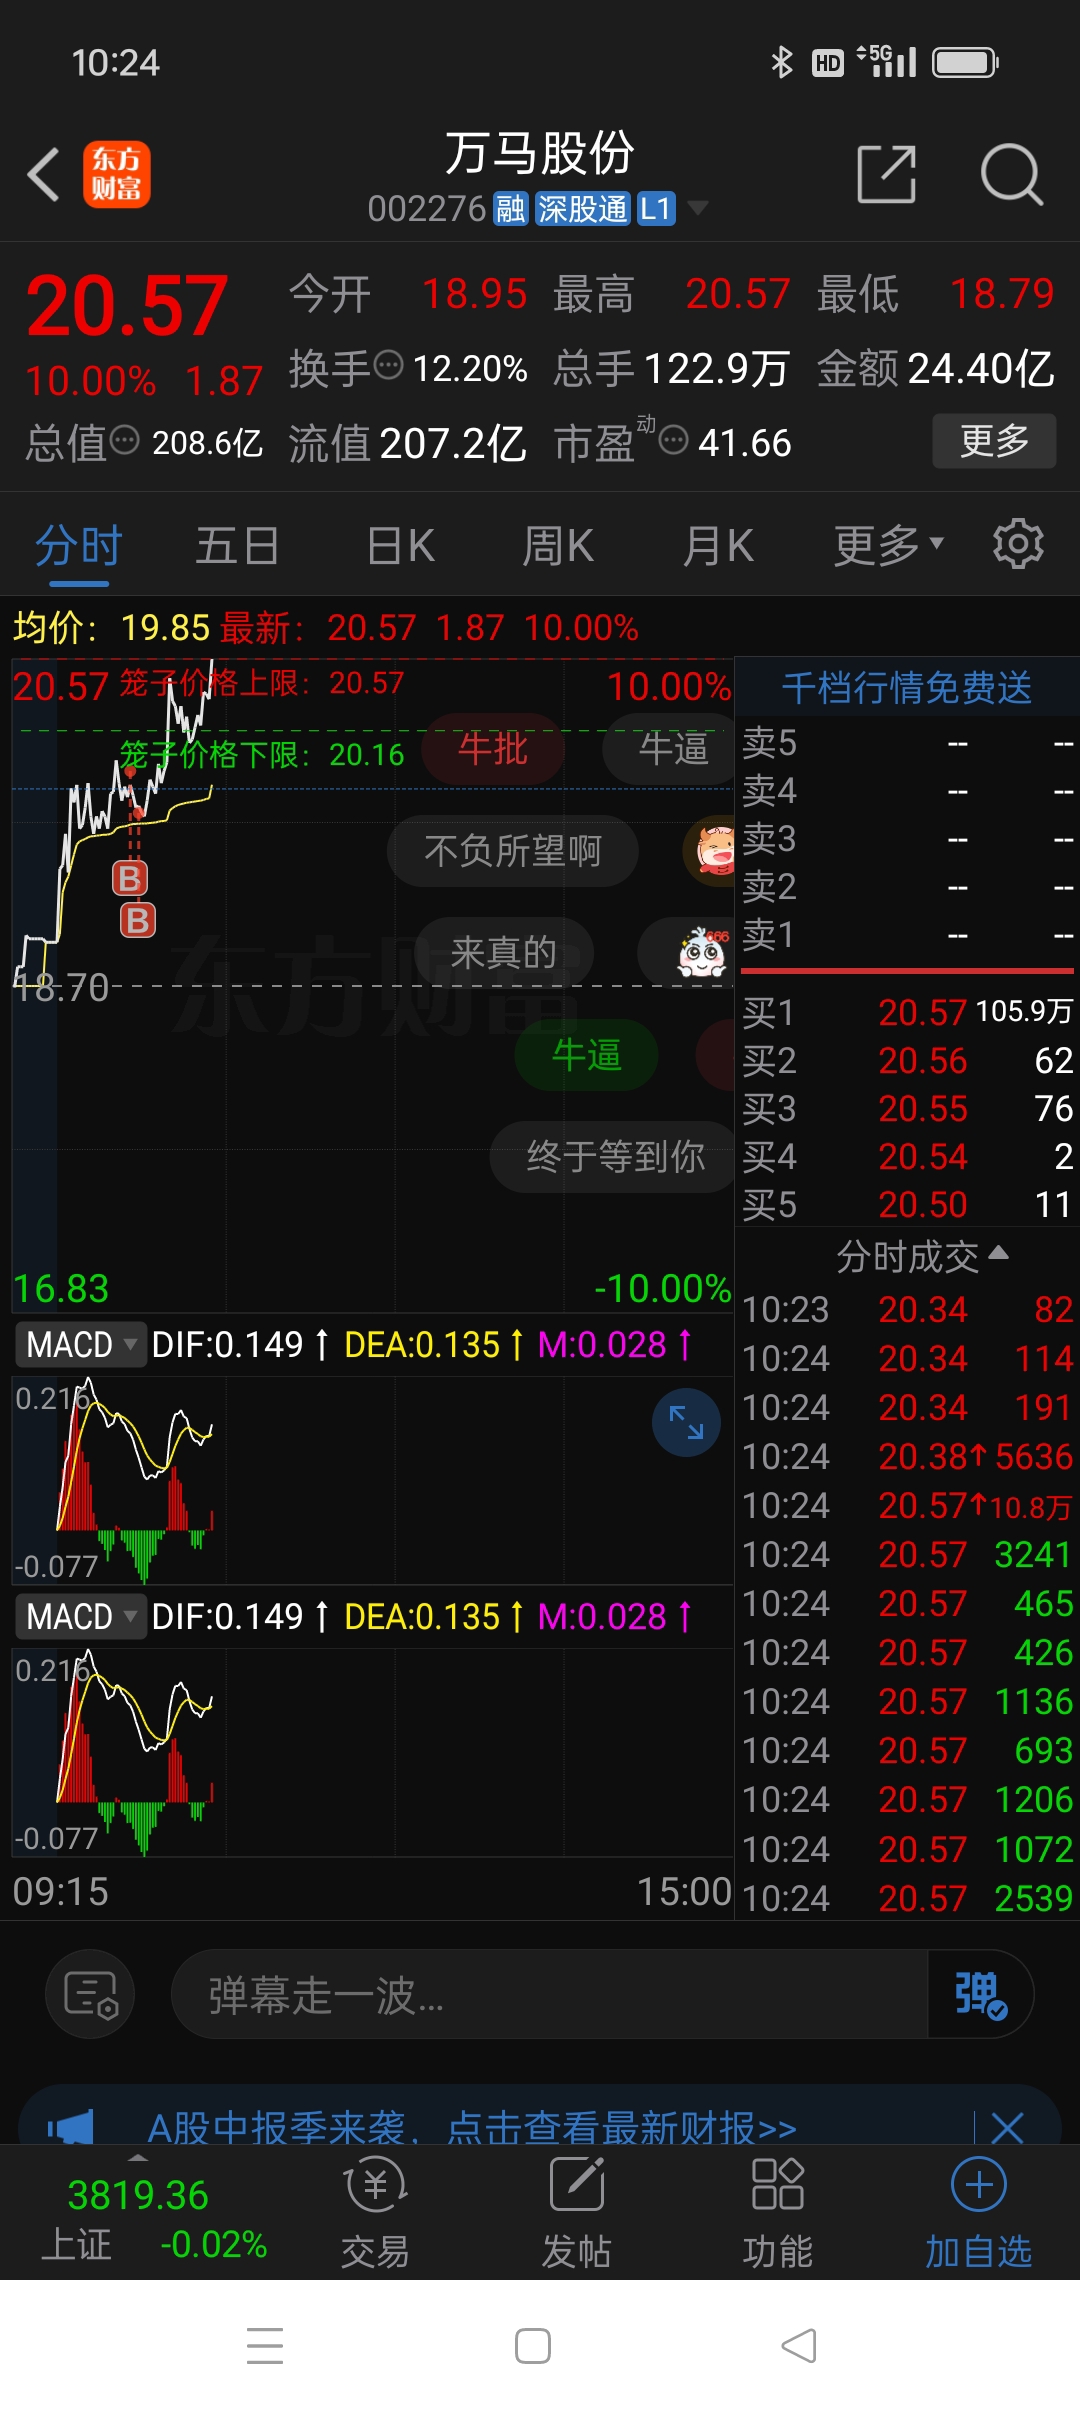Tap the share/export icon
1080x2412 pixels.
tap(887, 174)
